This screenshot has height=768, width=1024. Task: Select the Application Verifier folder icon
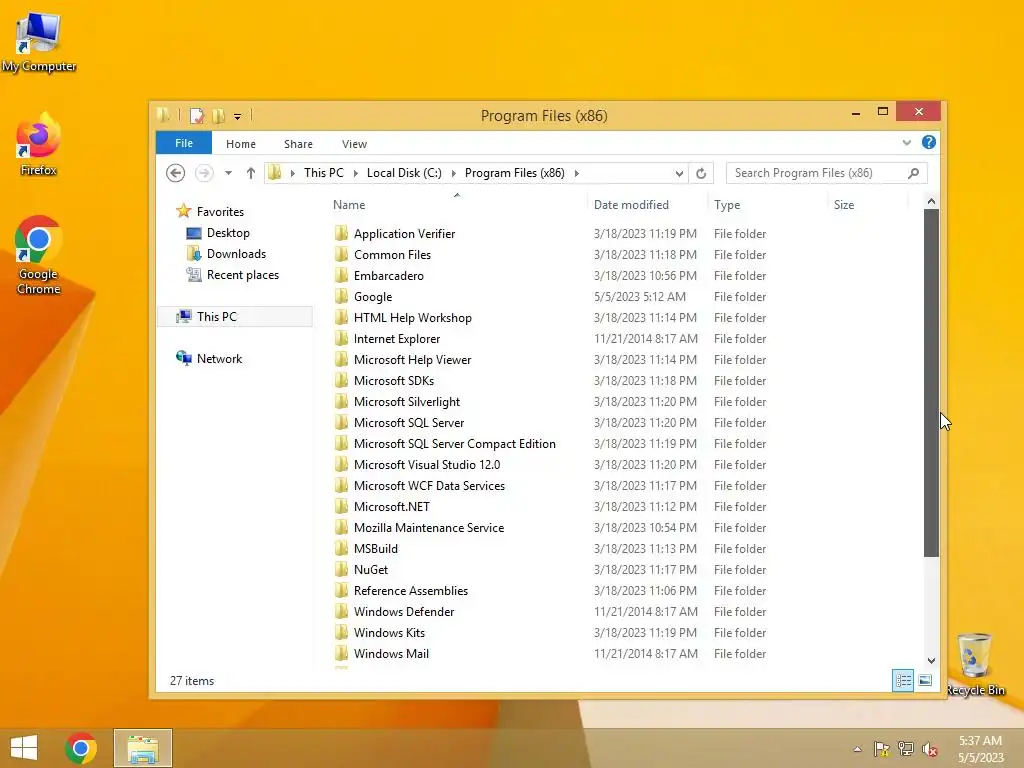(x=341, y=234)
